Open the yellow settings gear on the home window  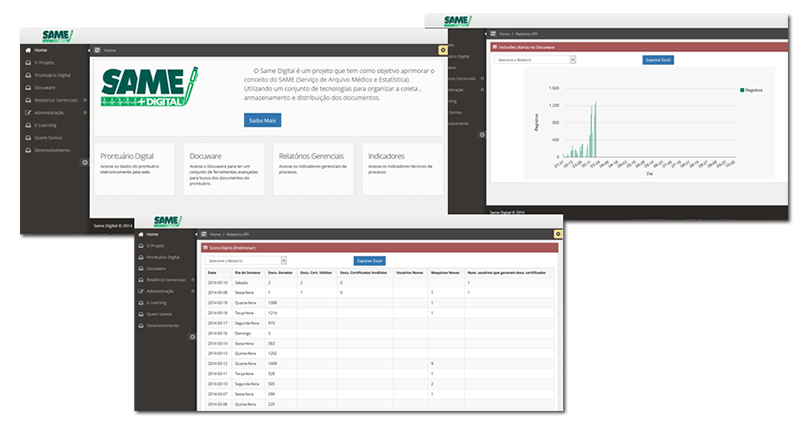pos(443,50)
